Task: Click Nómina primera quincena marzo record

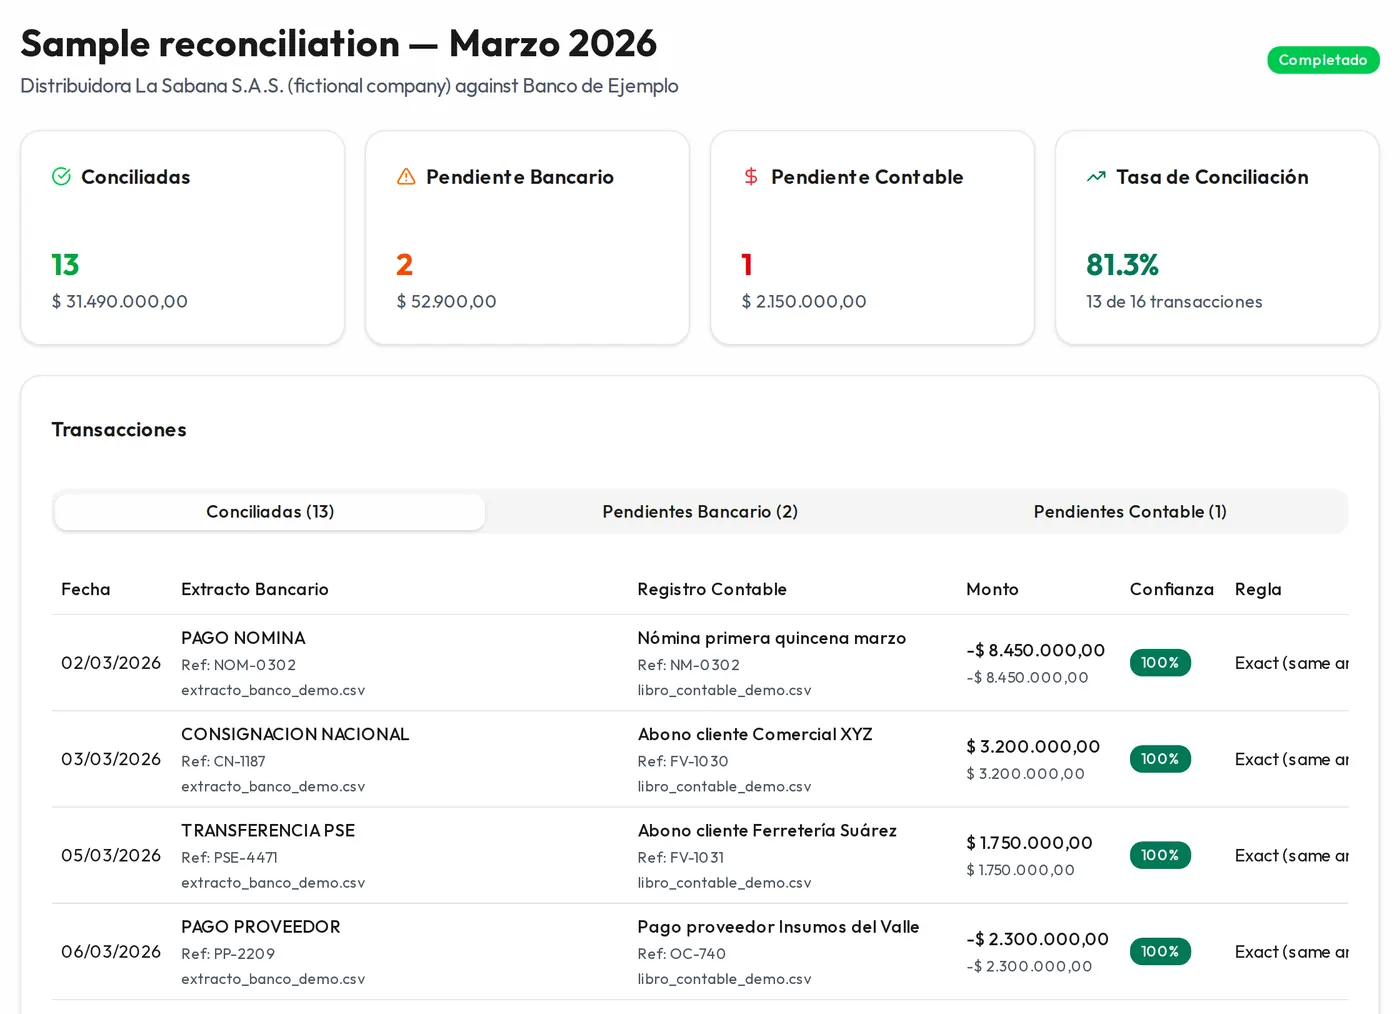Action: click(772, 638)
